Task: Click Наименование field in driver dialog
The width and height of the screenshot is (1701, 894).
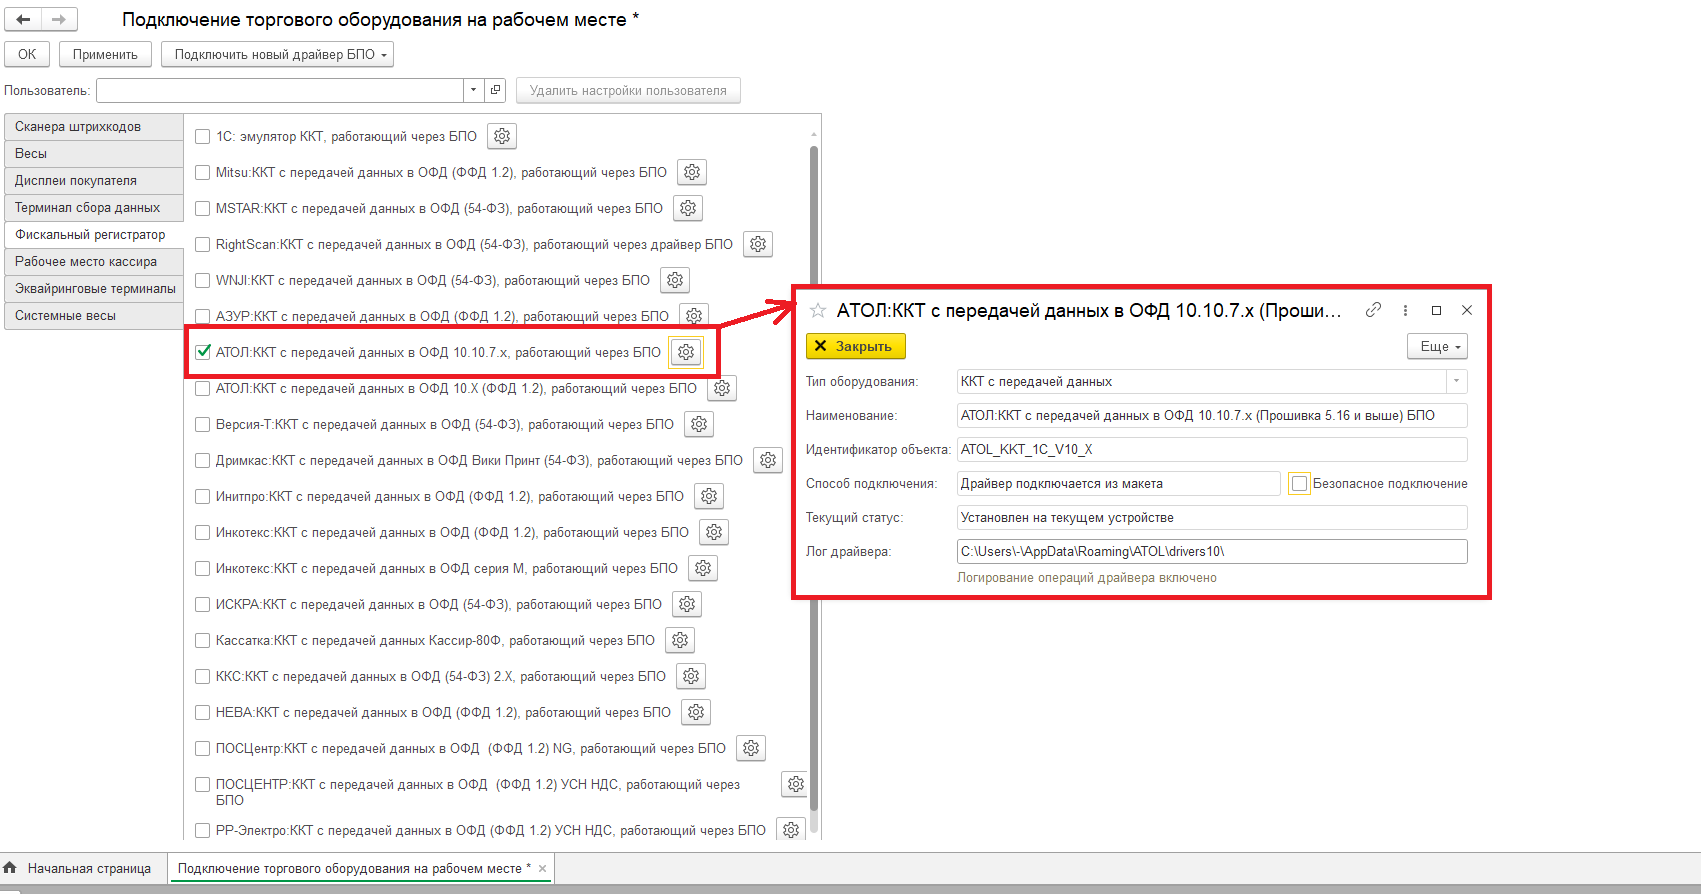Action: coord(1212,415)
